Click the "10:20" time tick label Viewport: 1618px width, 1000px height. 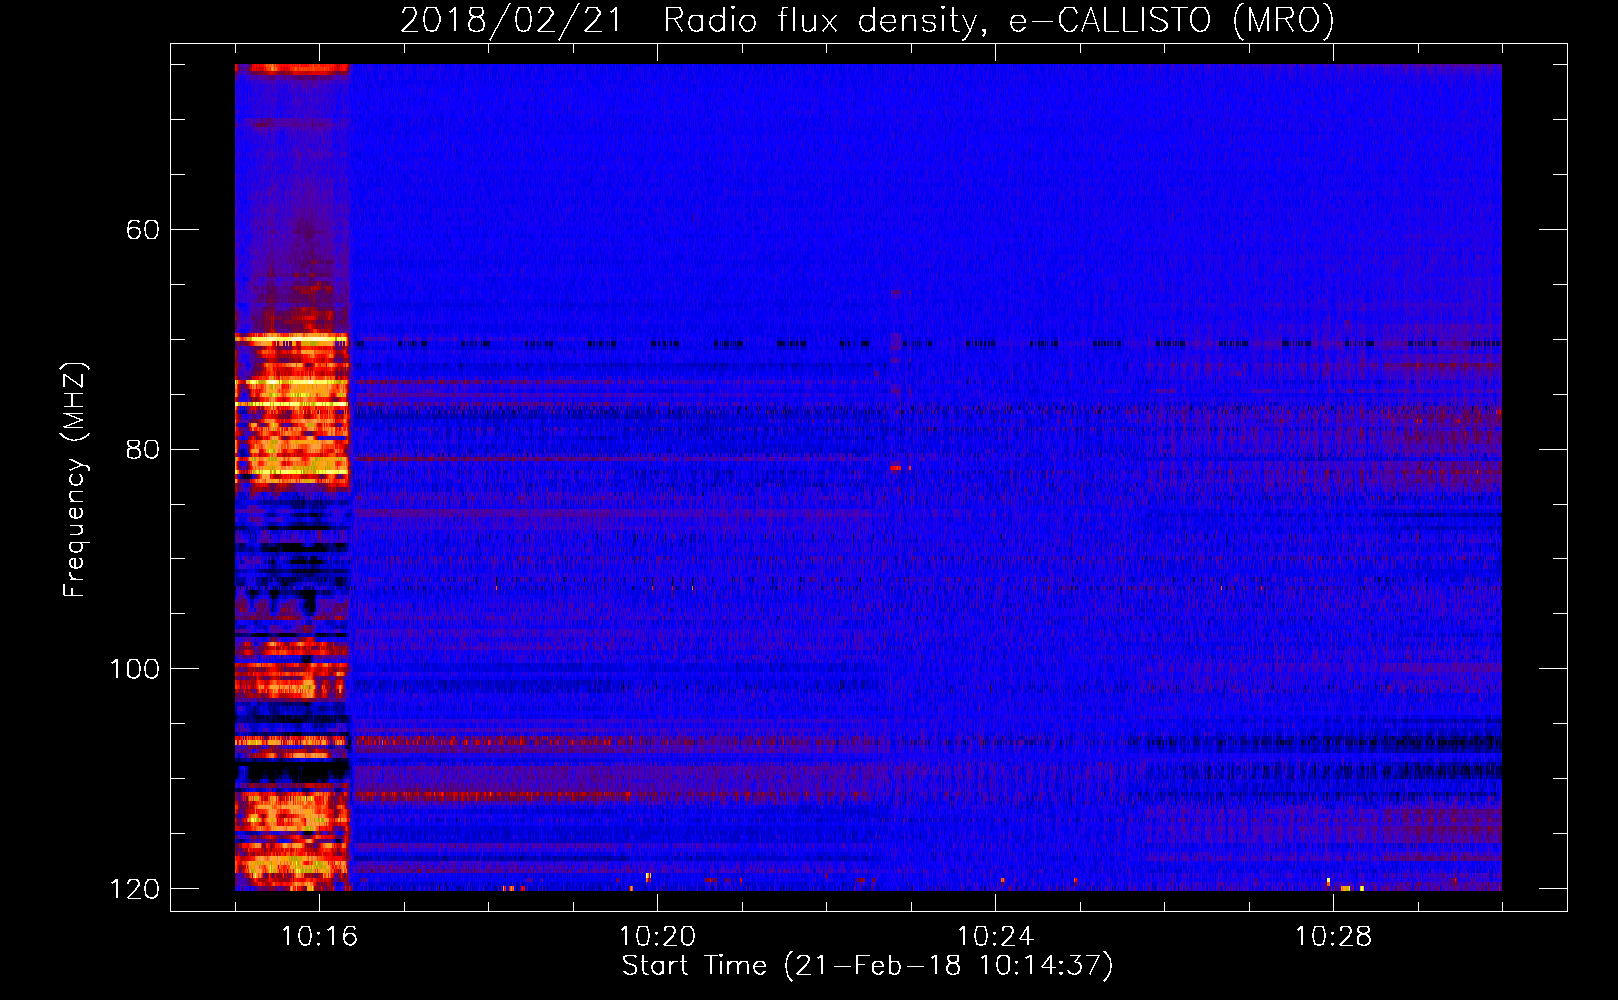pos(657,936)
